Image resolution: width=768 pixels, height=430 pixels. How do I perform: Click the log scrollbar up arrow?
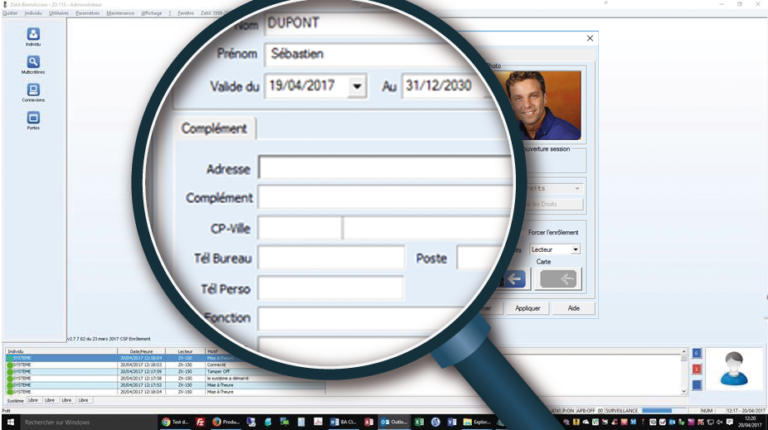point(684,352)
